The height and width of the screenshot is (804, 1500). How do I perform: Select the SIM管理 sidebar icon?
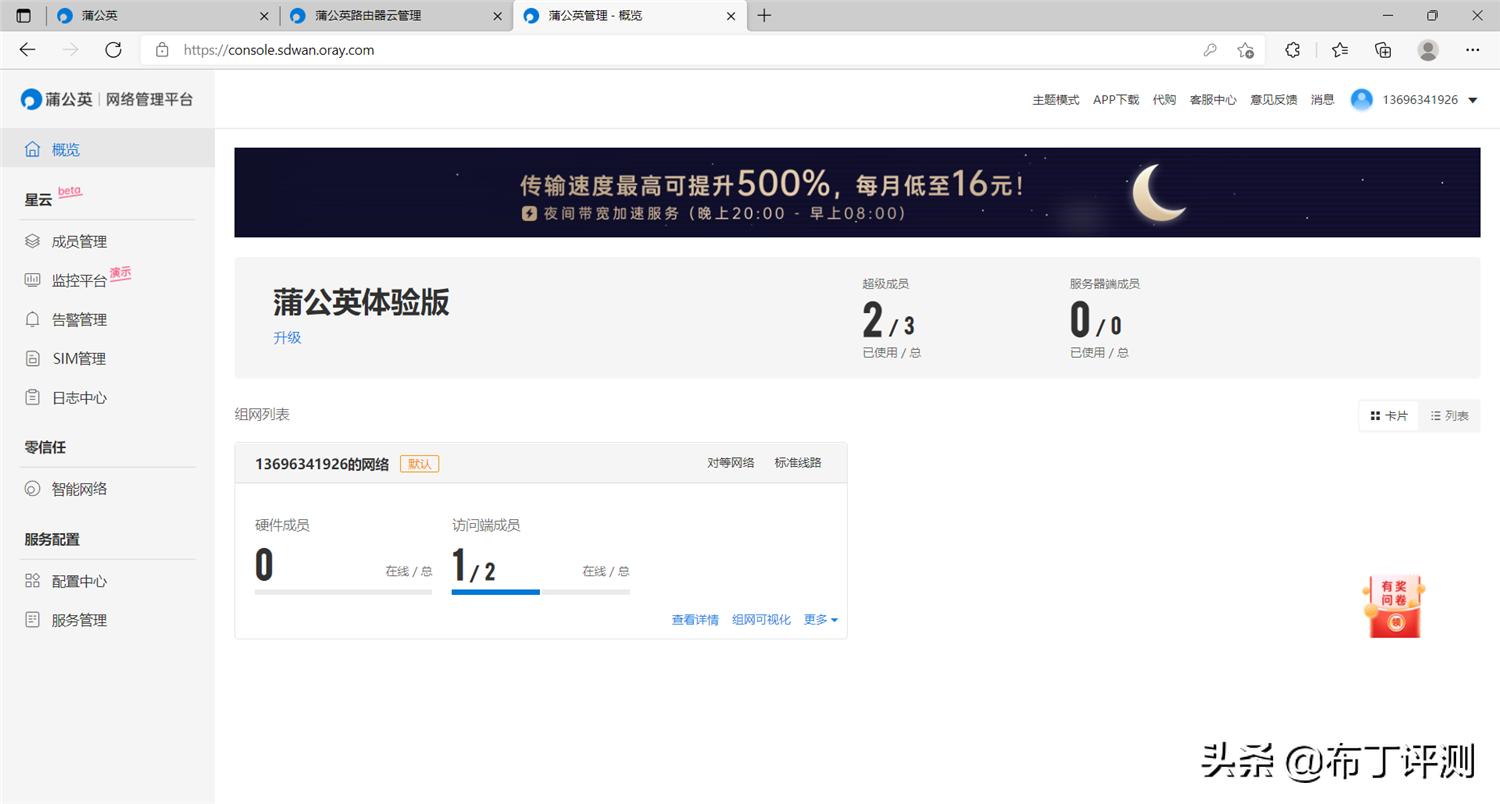coord(32,357)
